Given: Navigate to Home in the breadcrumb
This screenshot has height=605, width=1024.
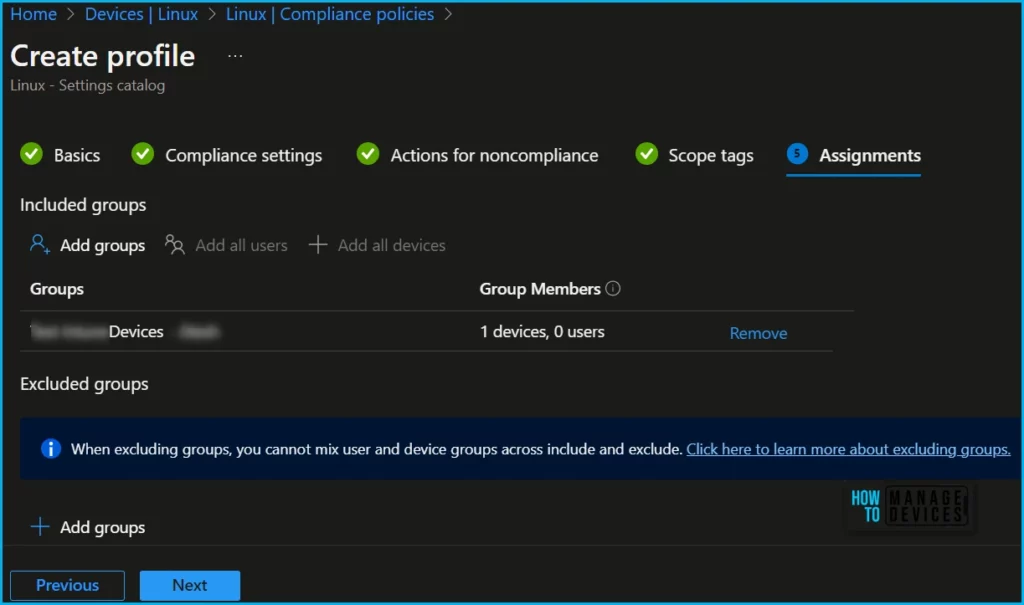Looking at the screenshot, I should click(x=33, y=14).
